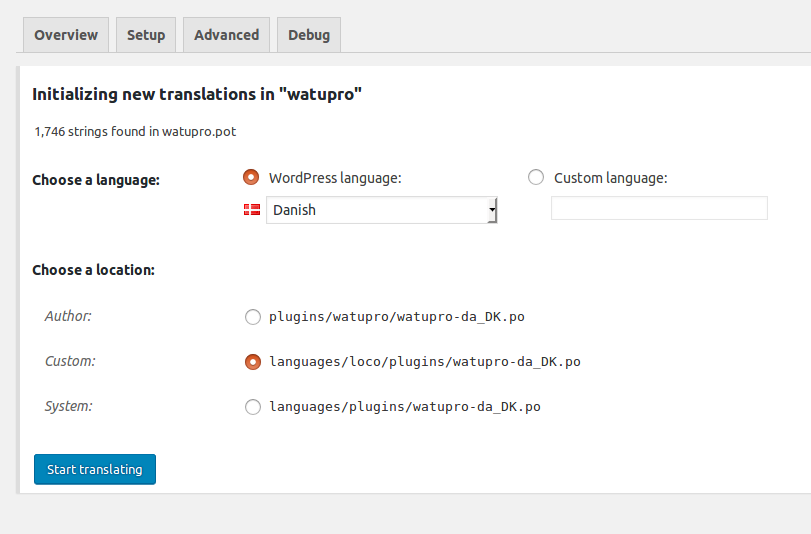
Task: Click the languages/plugins/watupro-da_DK.po path label
Action: pyautogui.click(x=405, y=407)
